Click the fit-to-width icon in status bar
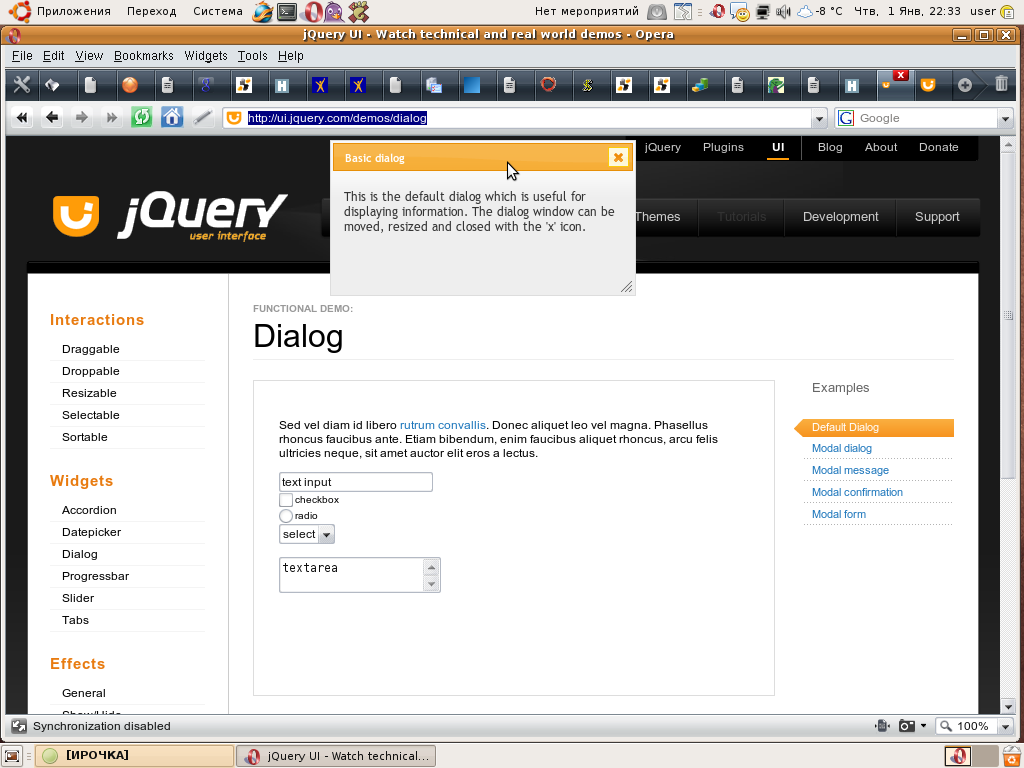 point(881,726)
